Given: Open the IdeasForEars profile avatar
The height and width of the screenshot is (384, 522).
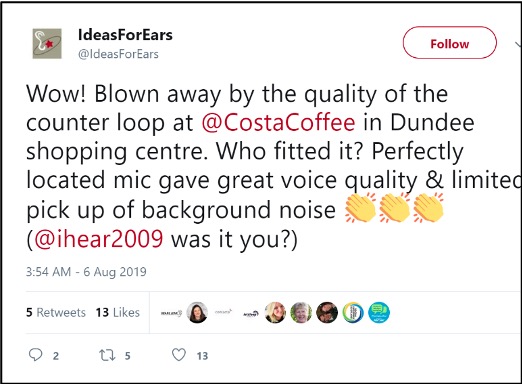Looking at the screenshot, I should (x=47, y=44).
